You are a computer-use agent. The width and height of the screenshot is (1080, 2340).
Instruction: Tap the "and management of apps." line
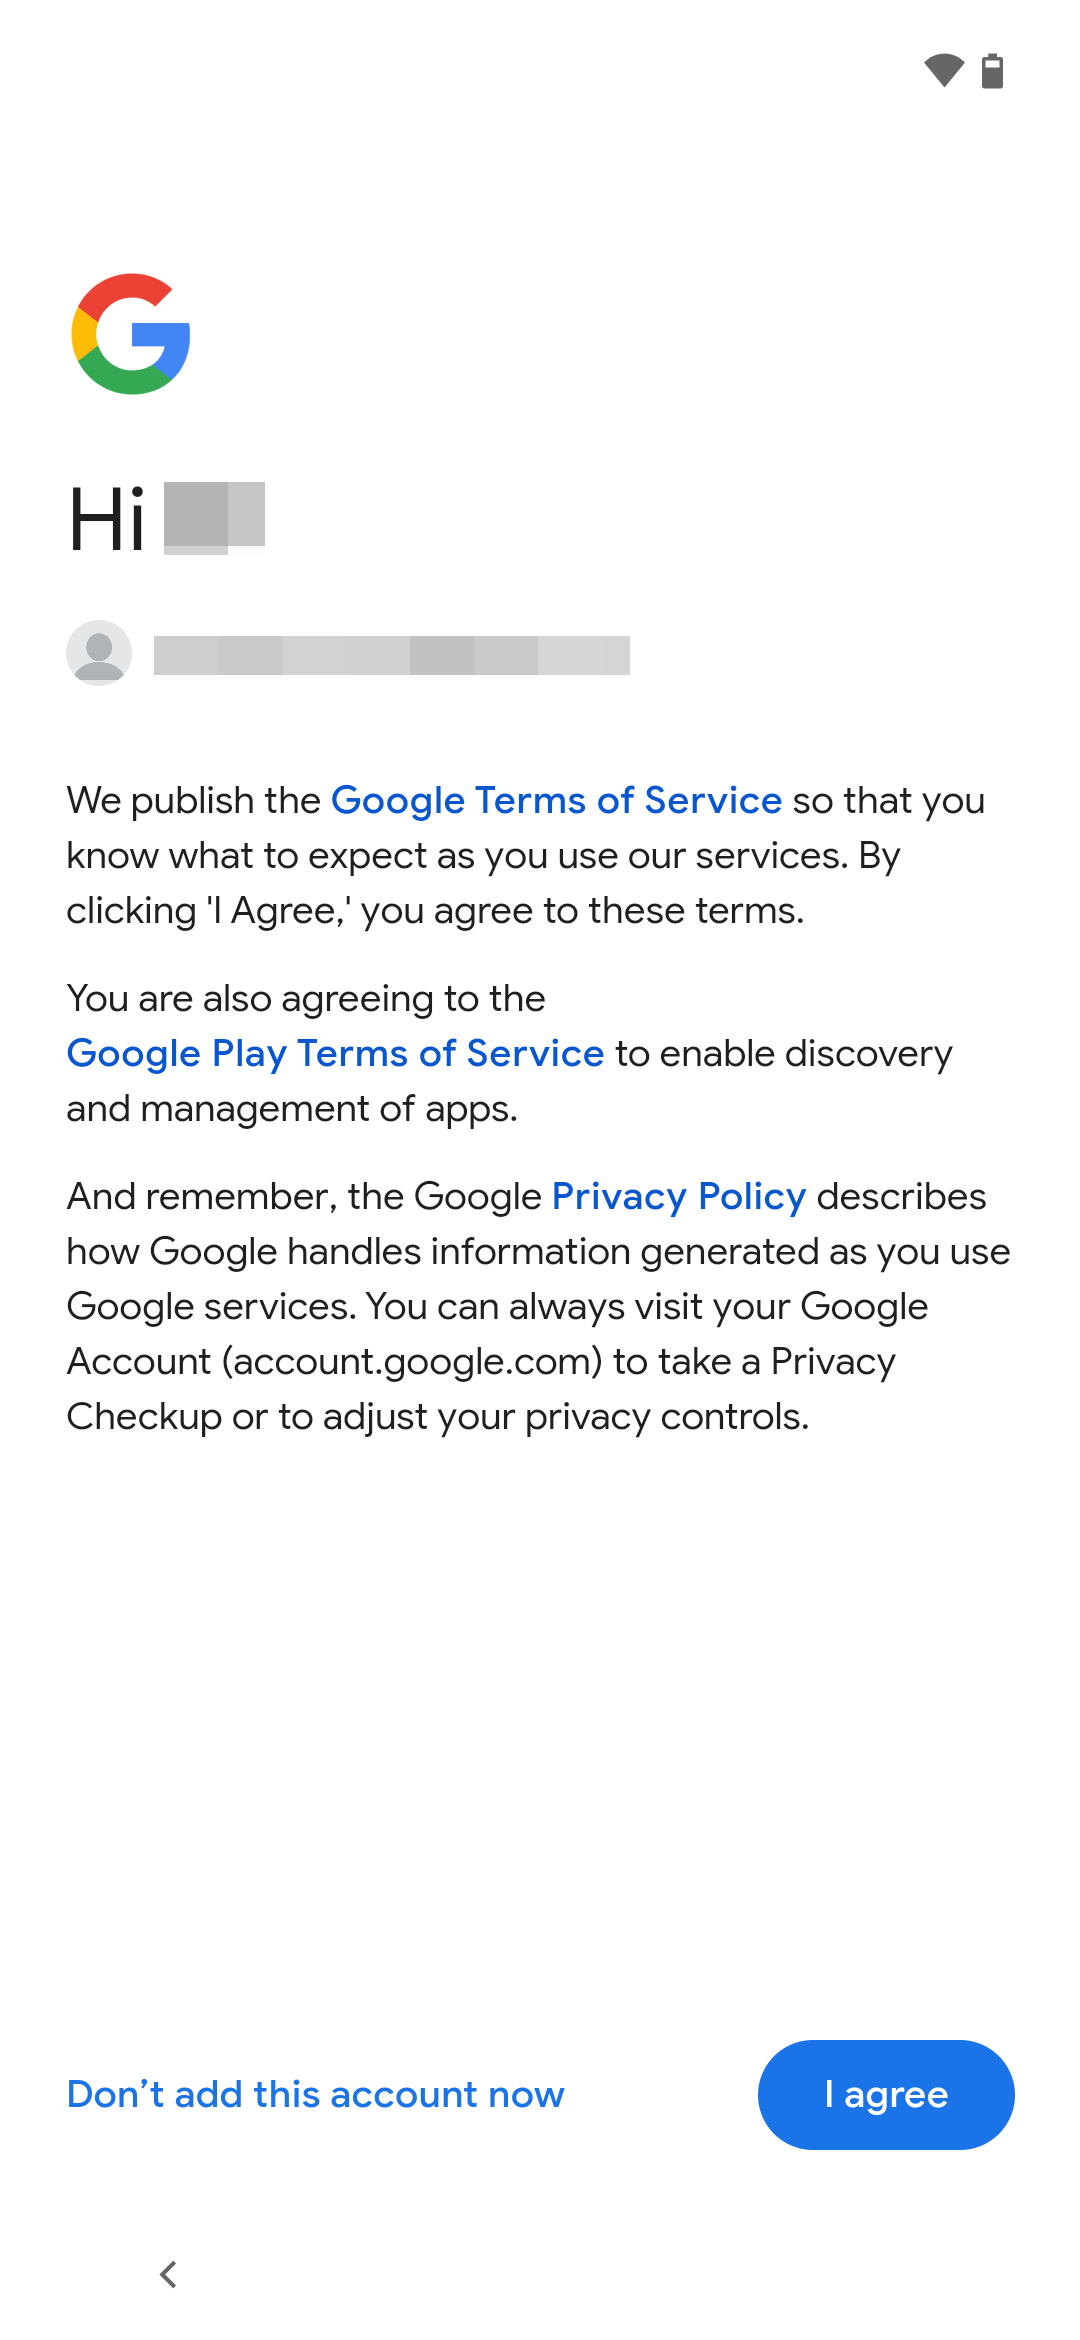tap(292, 1109)
